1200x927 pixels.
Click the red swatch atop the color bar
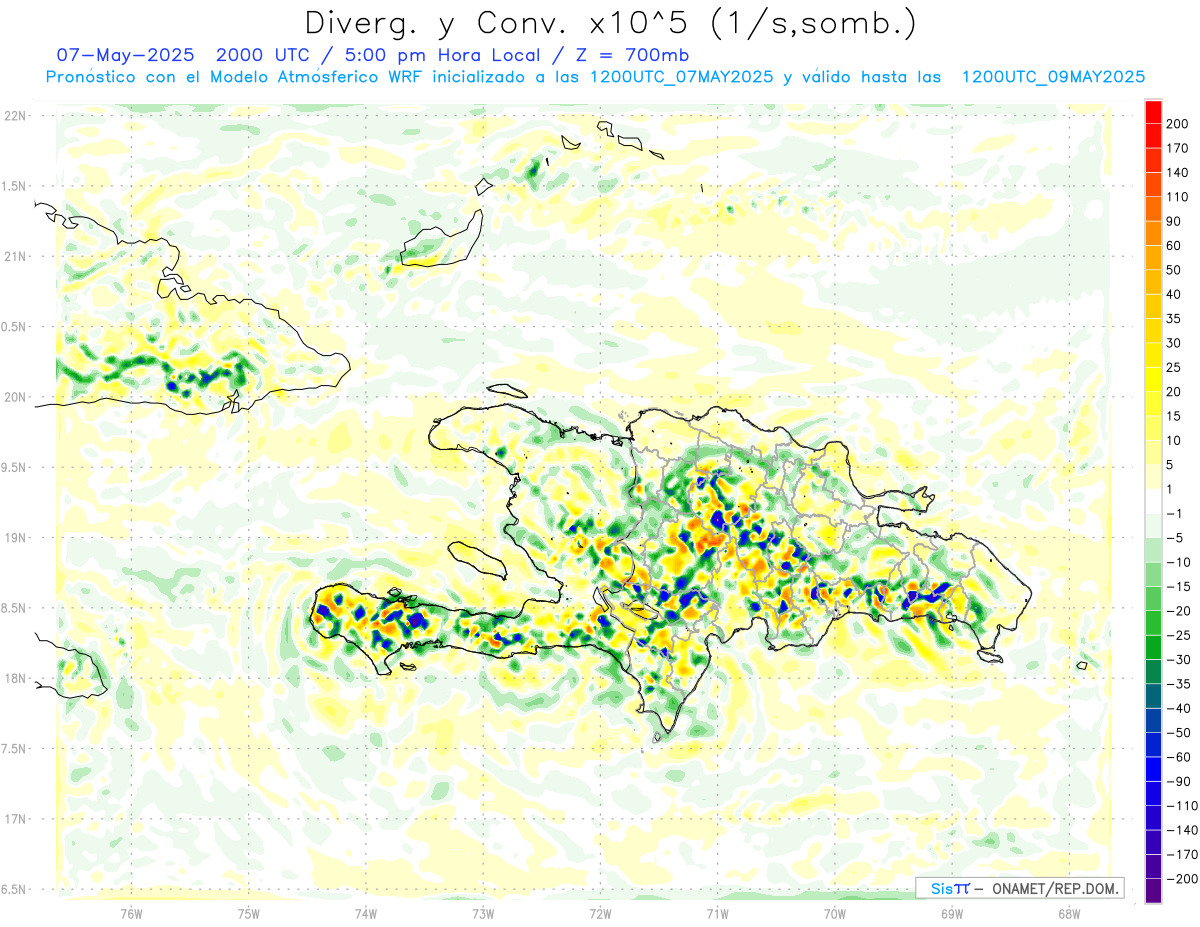1153,111
